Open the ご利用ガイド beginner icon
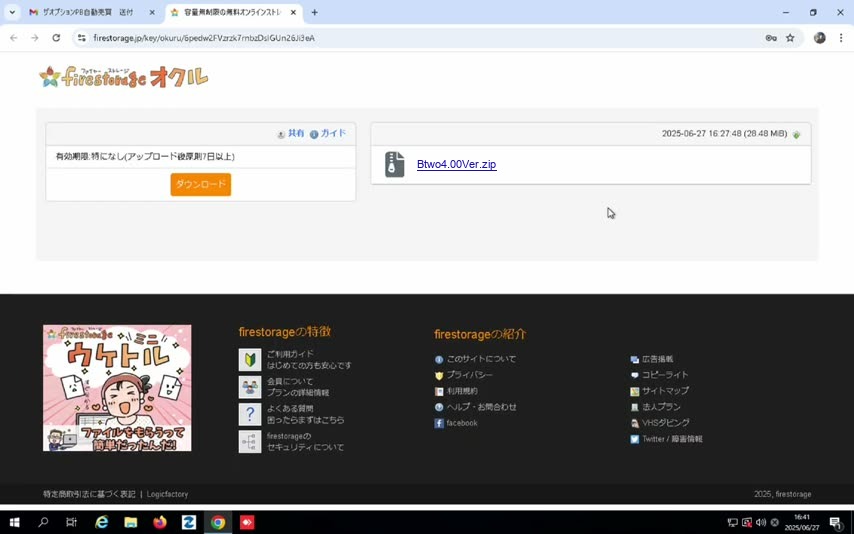Viewport: 854px width, 534px height. pyautogui.click(x=250, y=360)
